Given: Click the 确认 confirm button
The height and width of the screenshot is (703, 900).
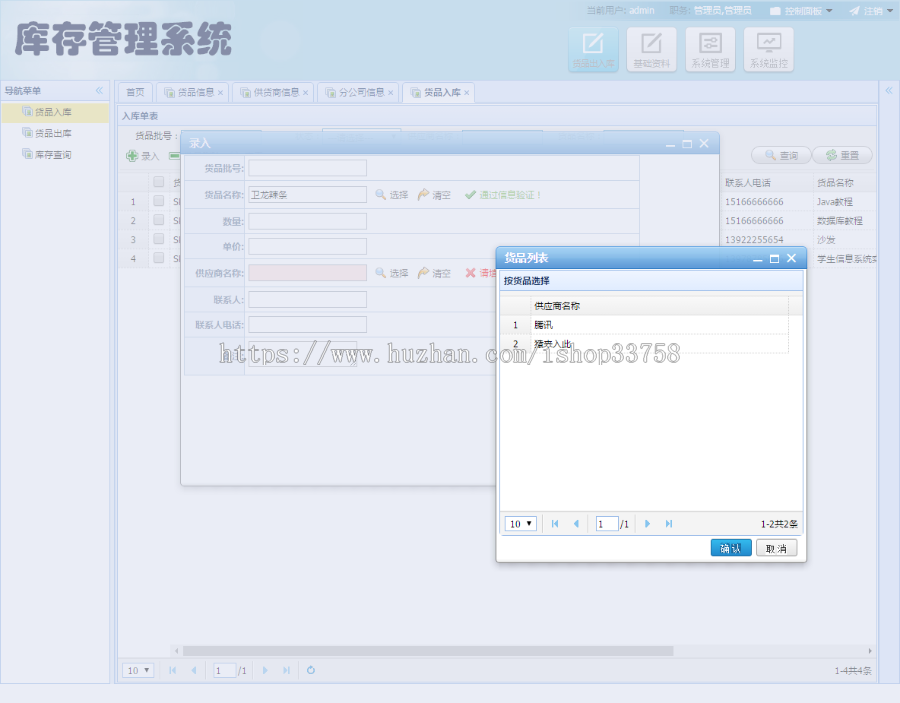Looking at the screenshot, I should [x=730, y=547].
